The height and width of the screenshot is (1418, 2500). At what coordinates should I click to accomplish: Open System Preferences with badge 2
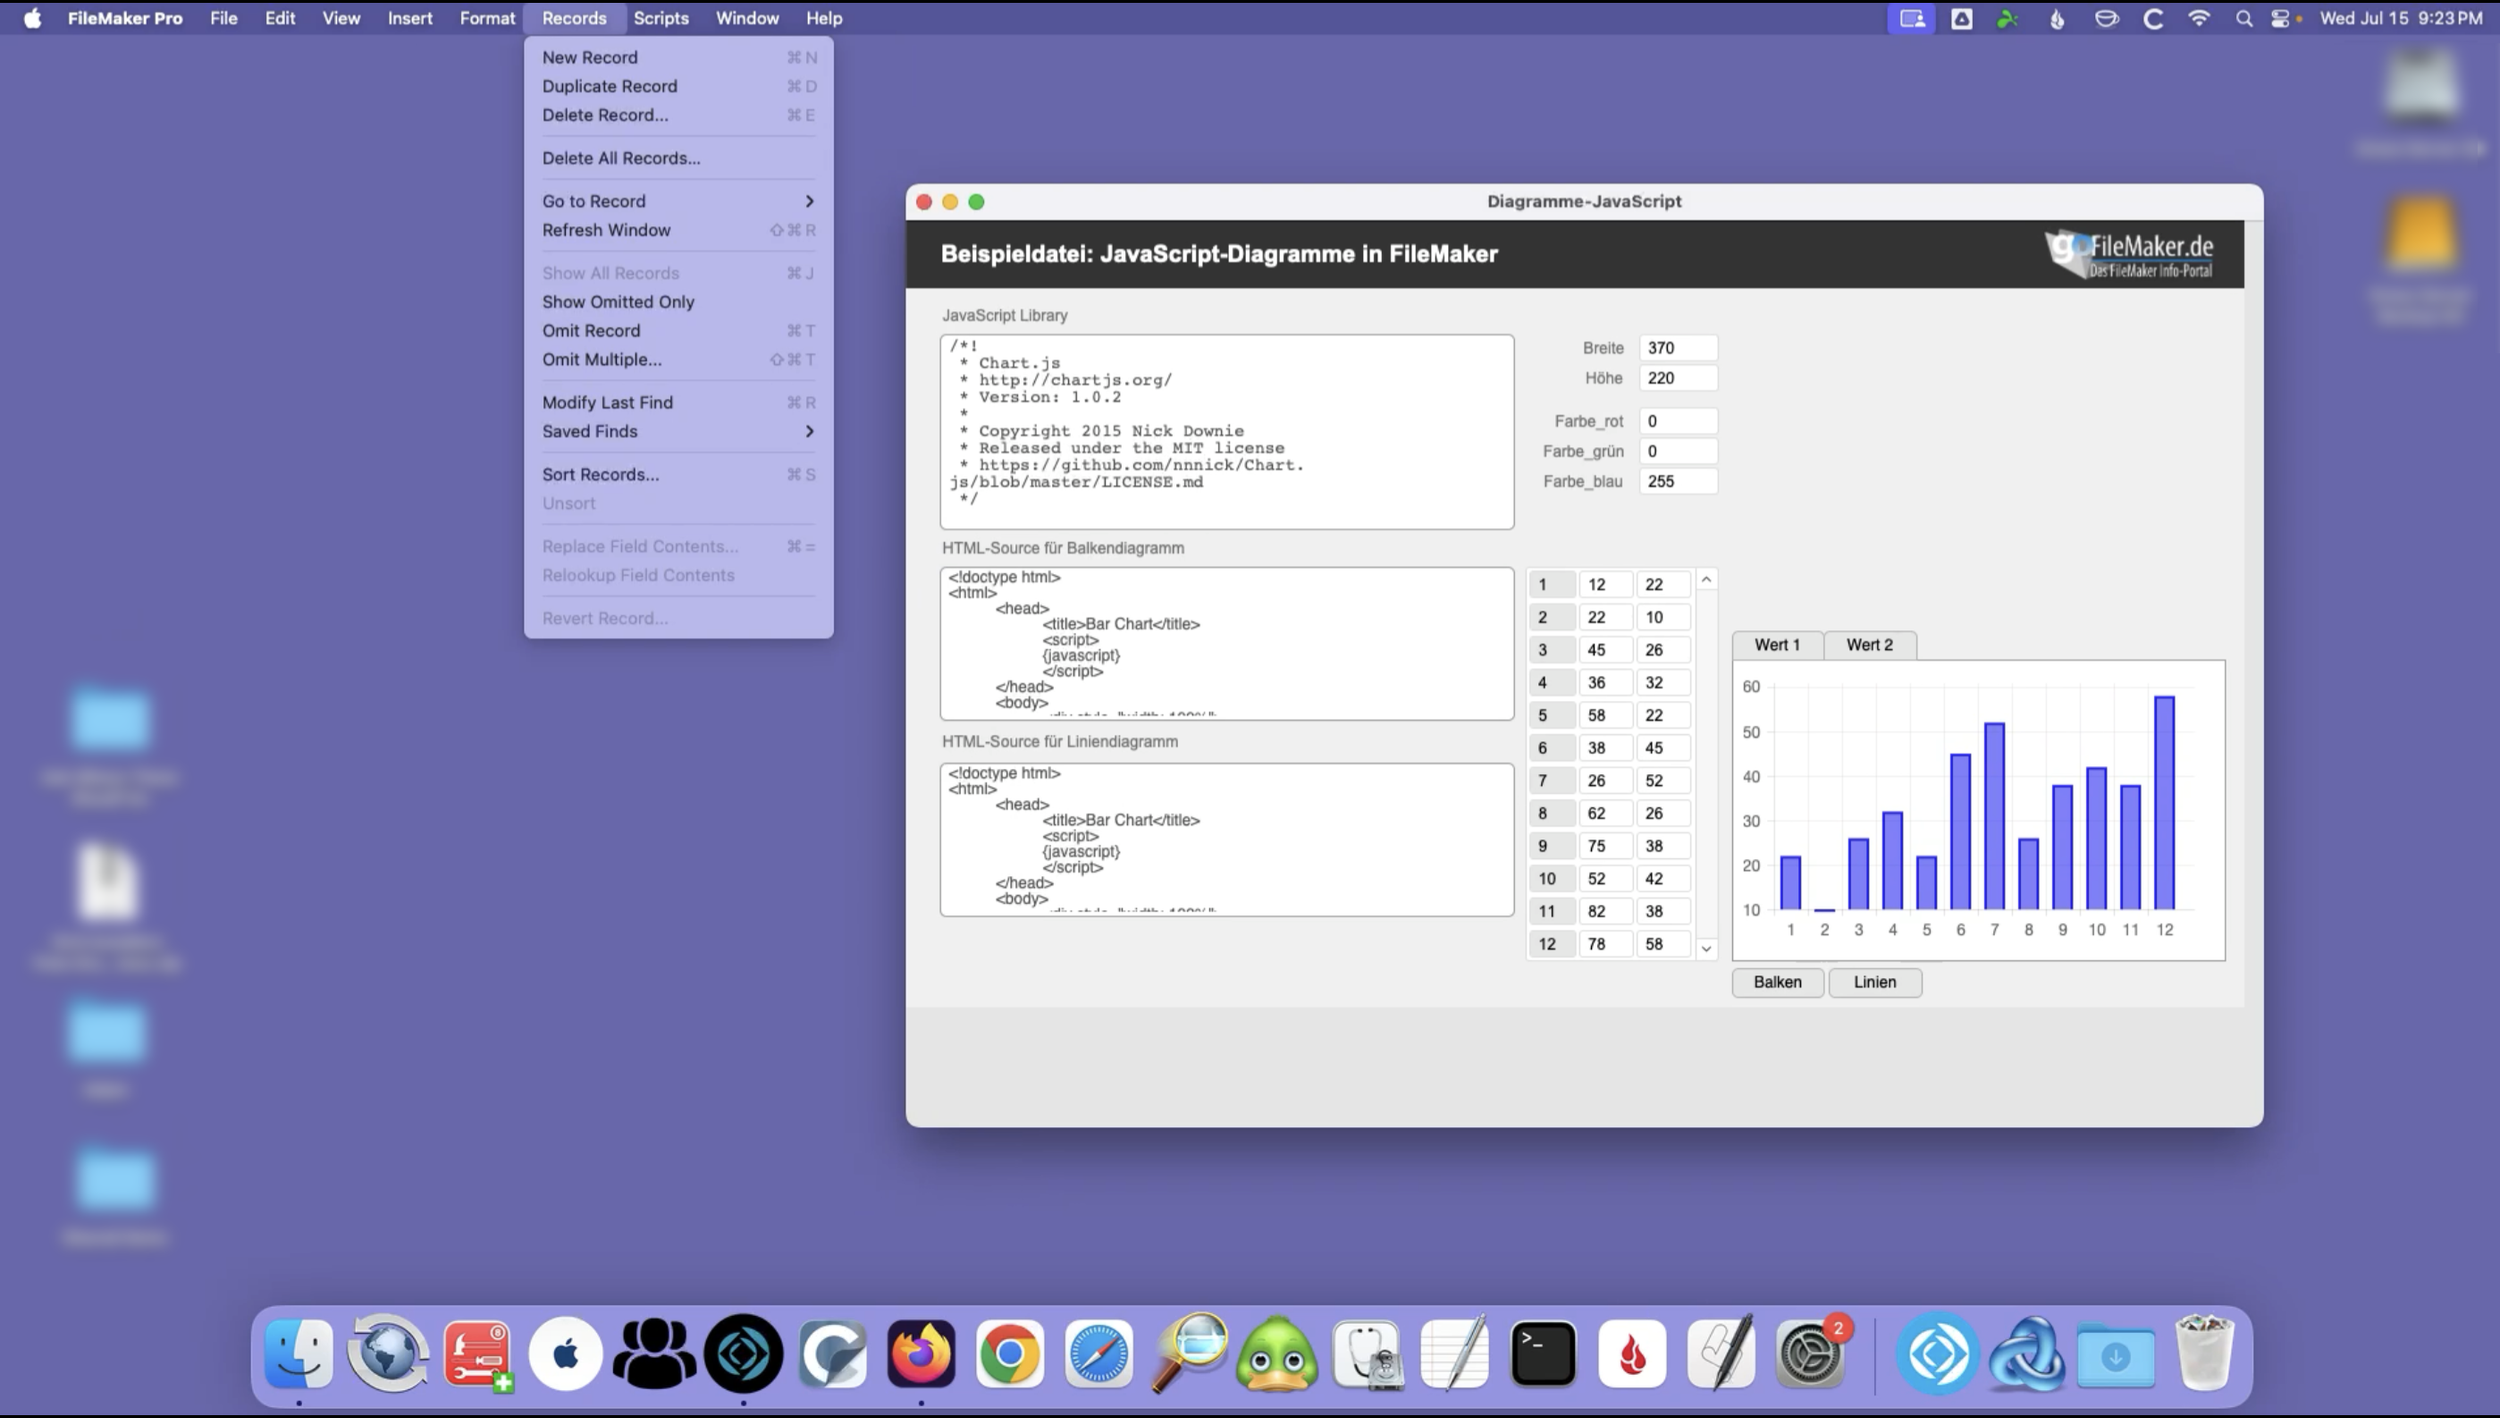tap(1810, 1354)
